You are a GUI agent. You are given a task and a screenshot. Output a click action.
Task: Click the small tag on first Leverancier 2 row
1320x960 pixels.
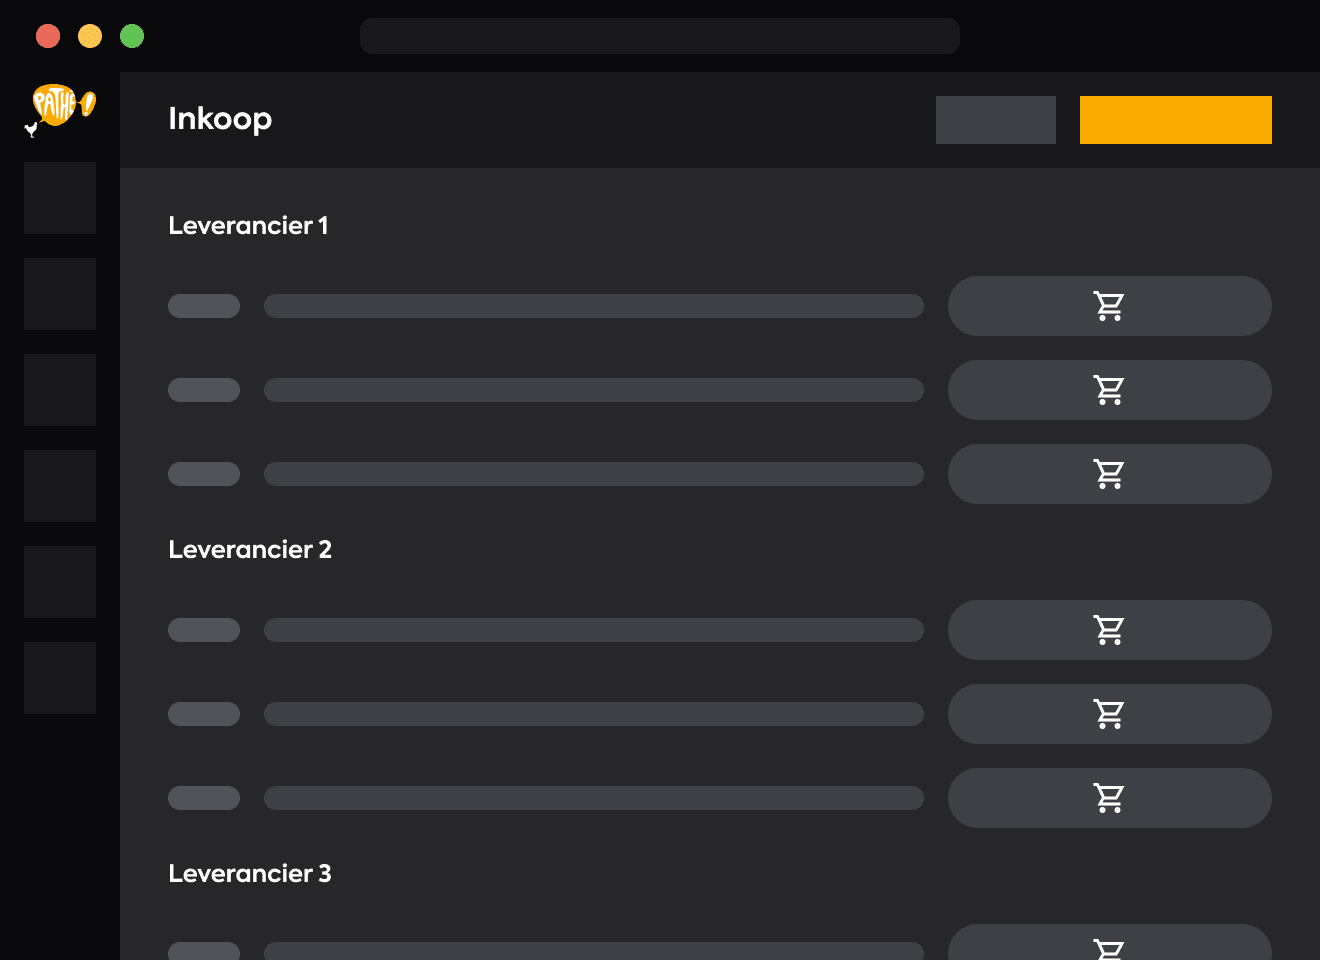(204, 630)
